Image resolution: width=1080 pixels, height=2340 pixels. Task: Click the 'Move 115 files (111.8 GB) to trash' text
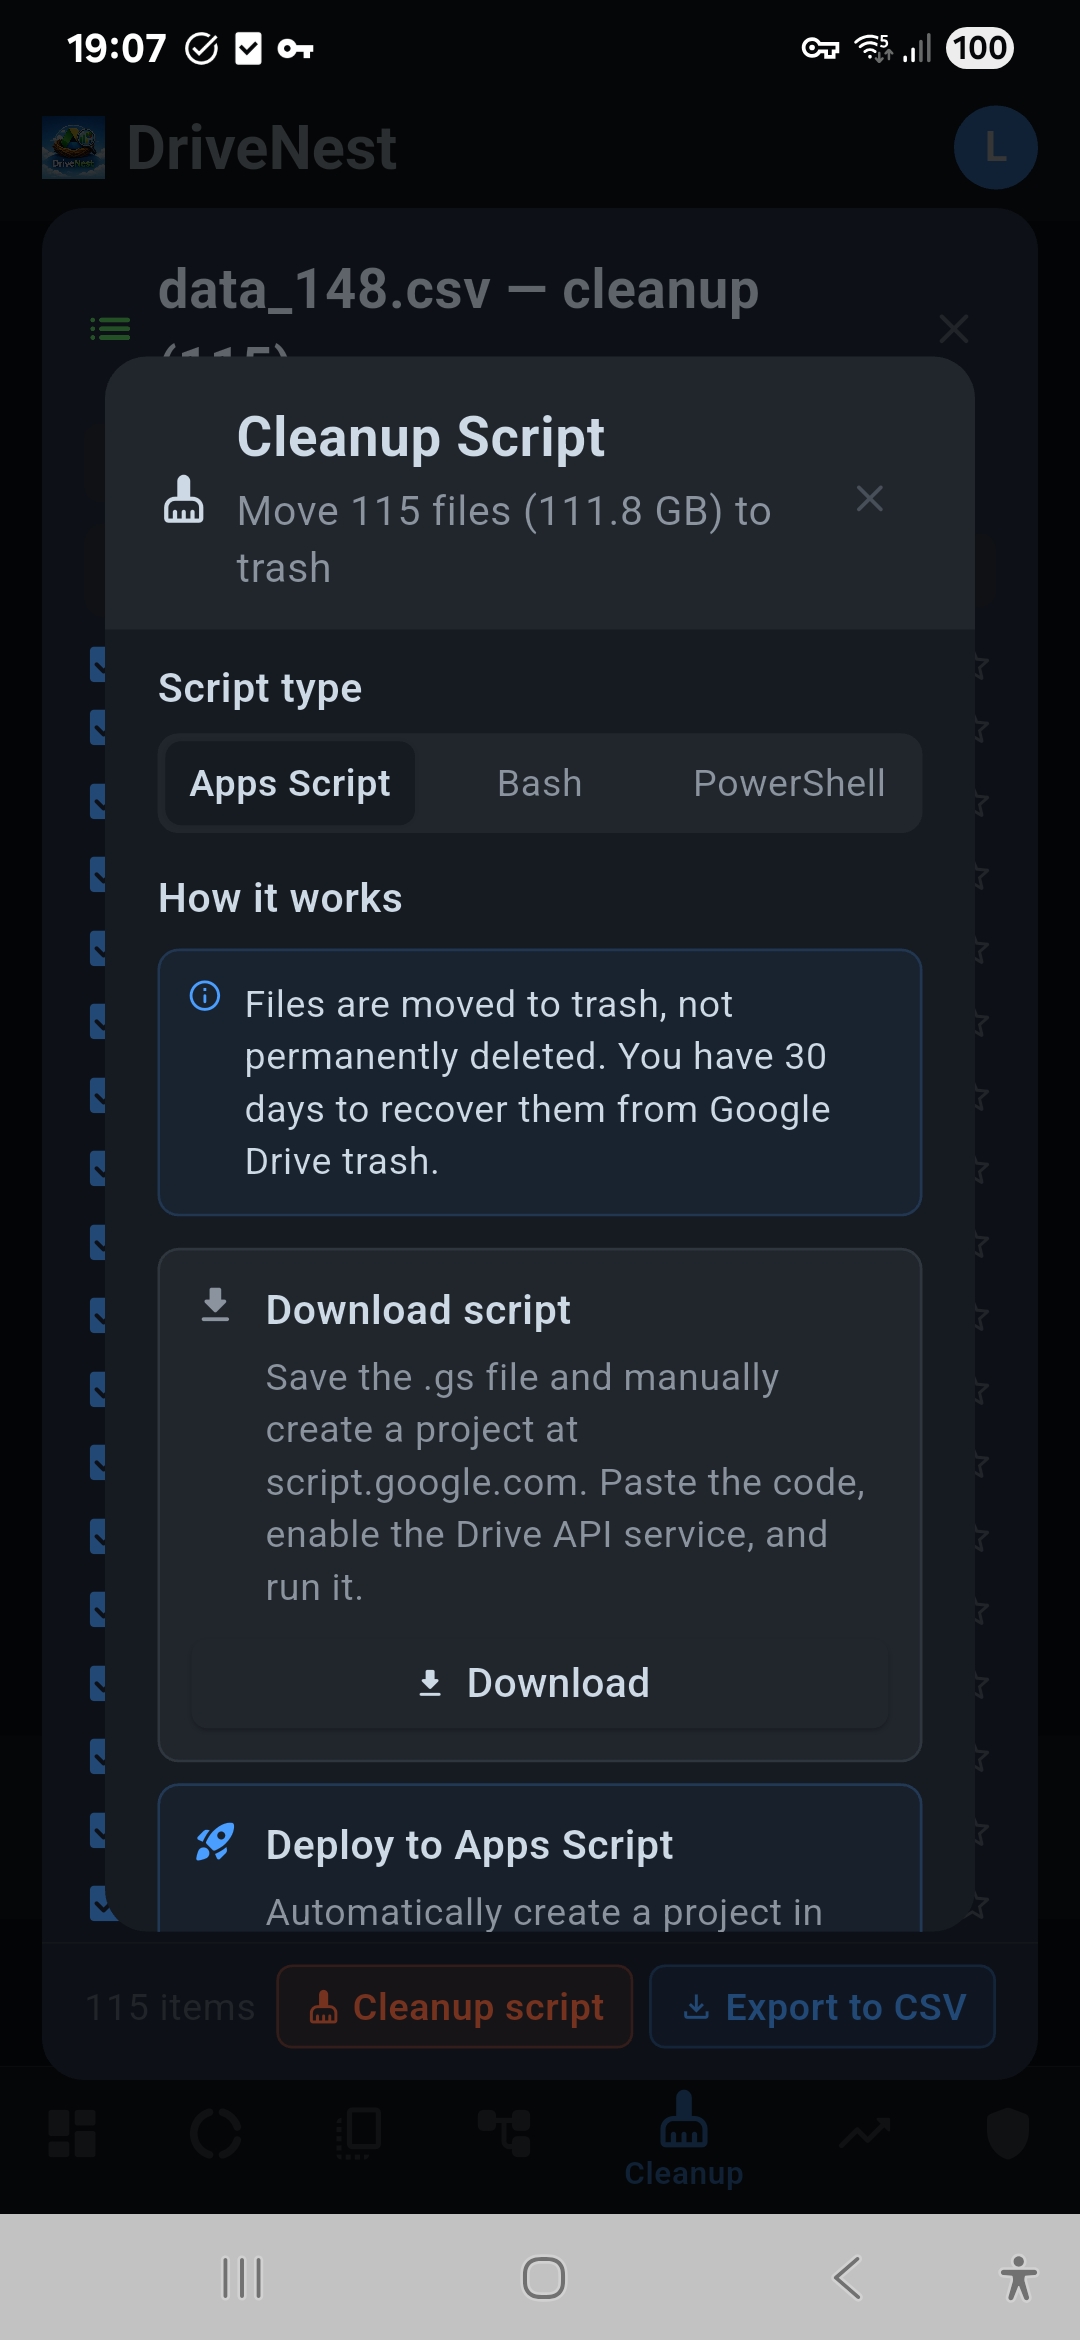click(504, 539)
